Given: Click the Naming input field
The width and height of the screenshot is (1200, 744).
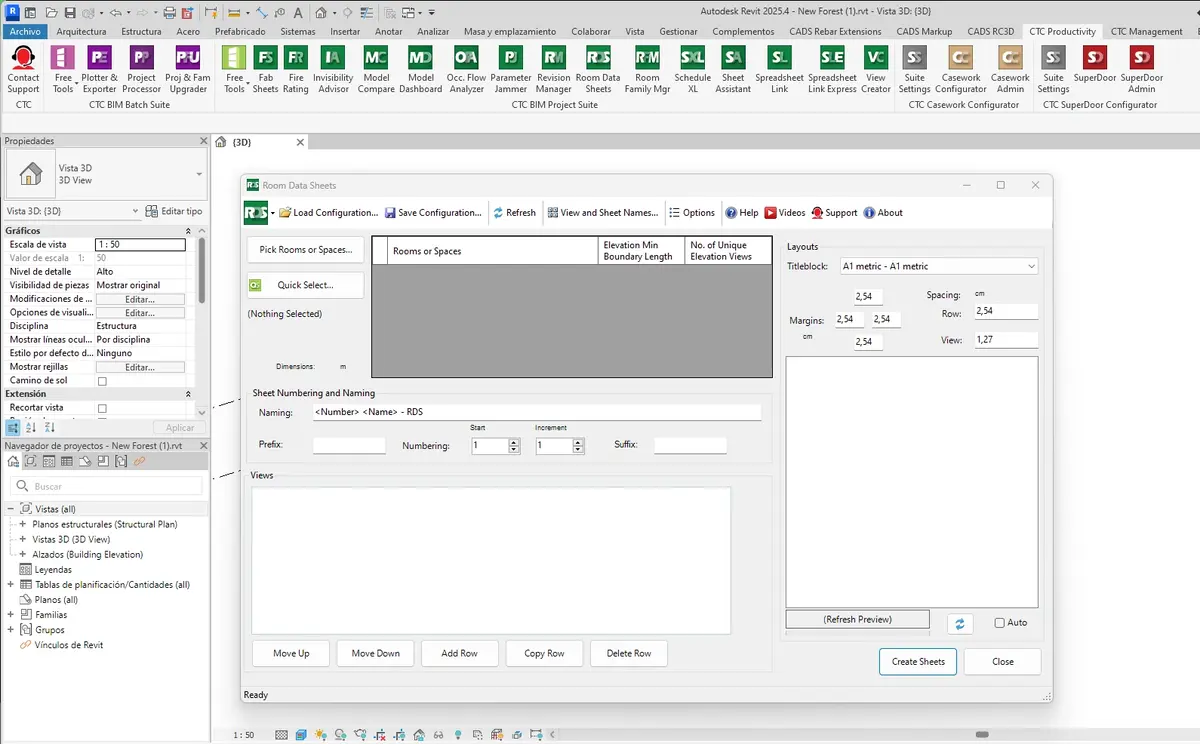Looking at the screenshot, I should click(537, 412).
